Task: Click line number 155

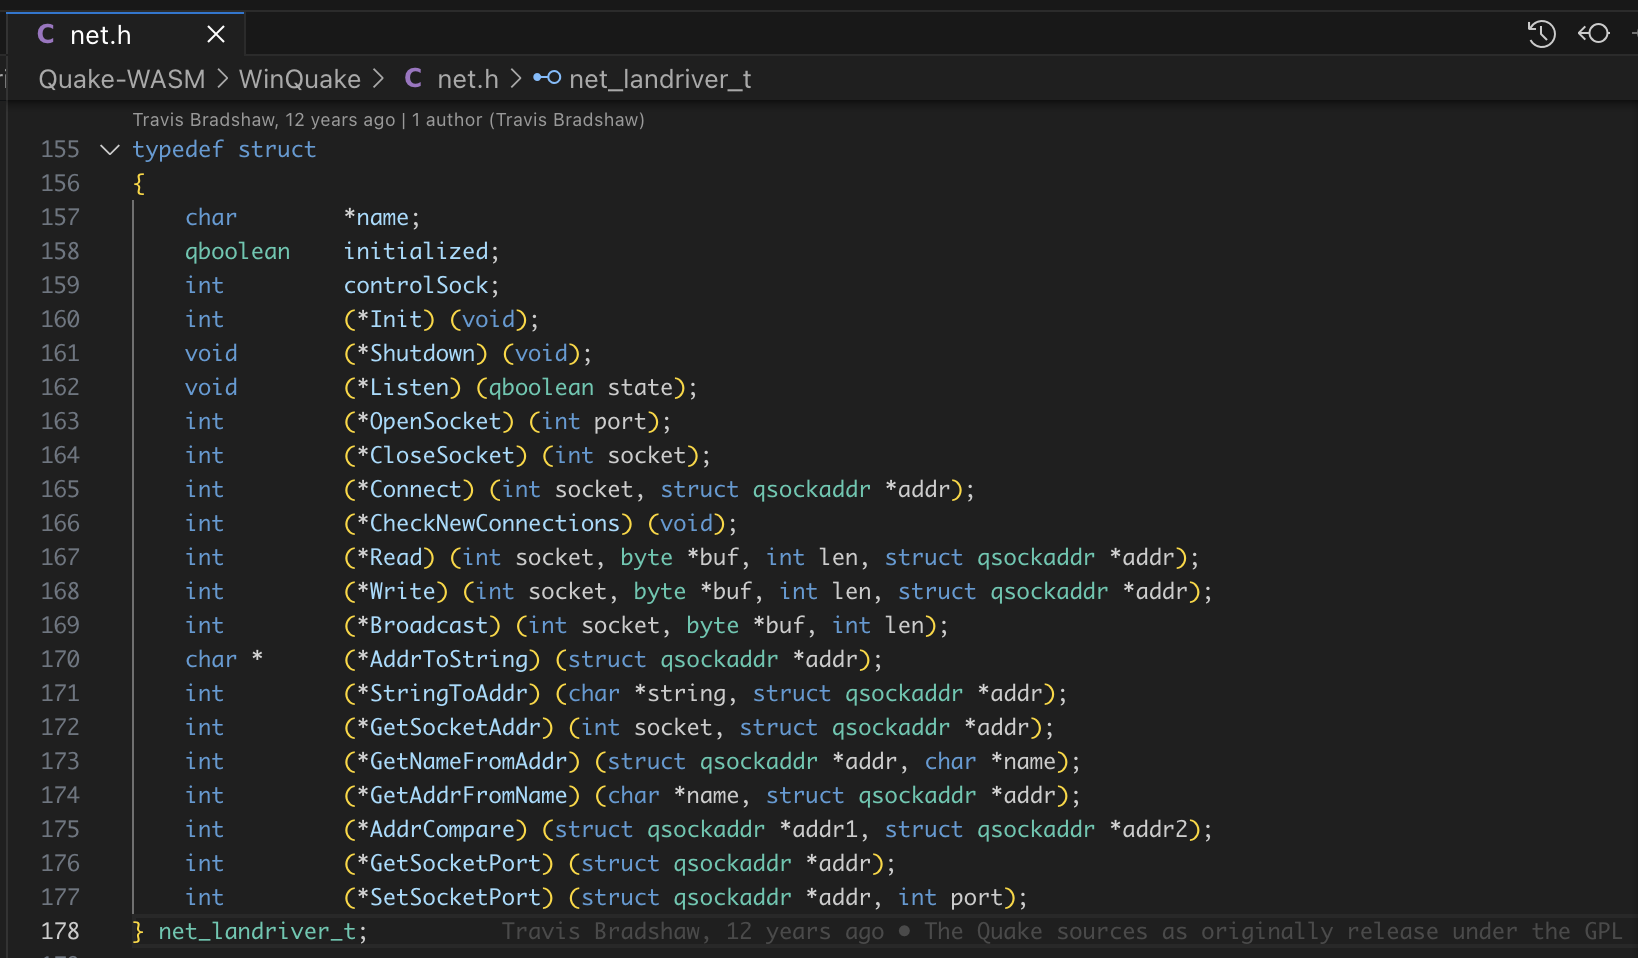Action: [60, 150]
